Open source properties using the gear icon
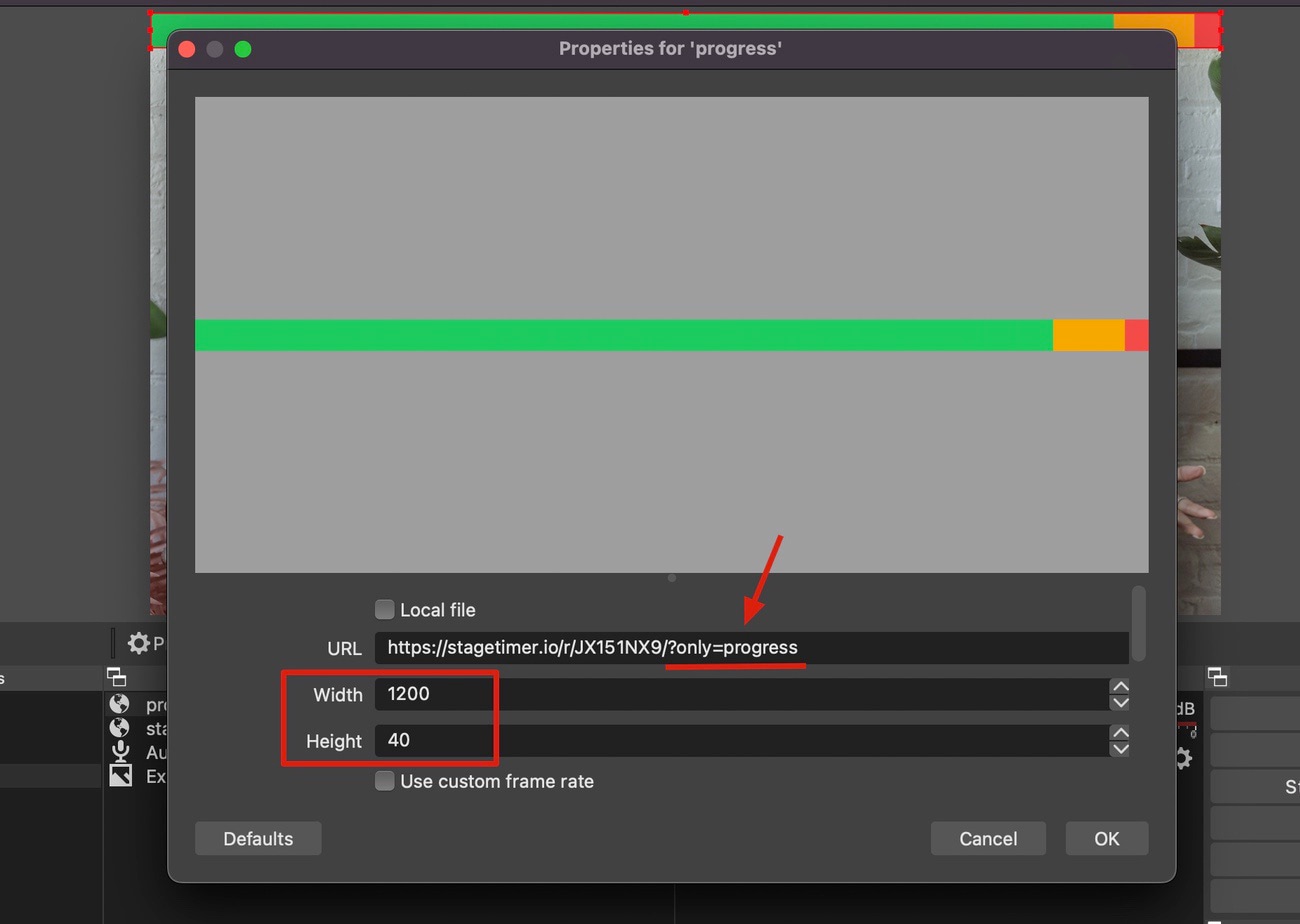 coord(139,643)
